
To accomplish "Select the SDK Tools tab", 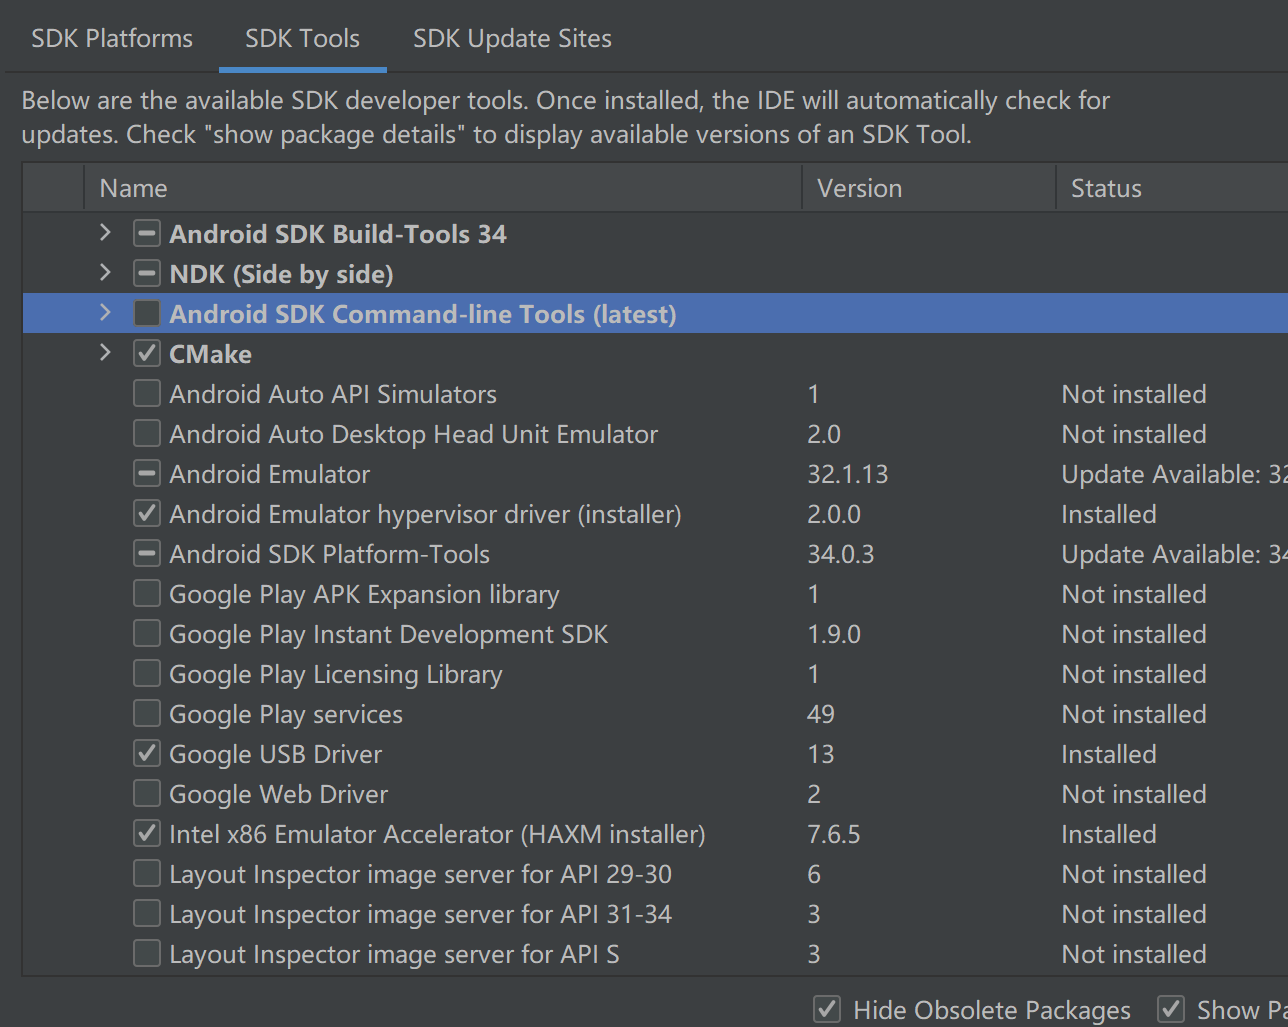I will click(302, 38).
